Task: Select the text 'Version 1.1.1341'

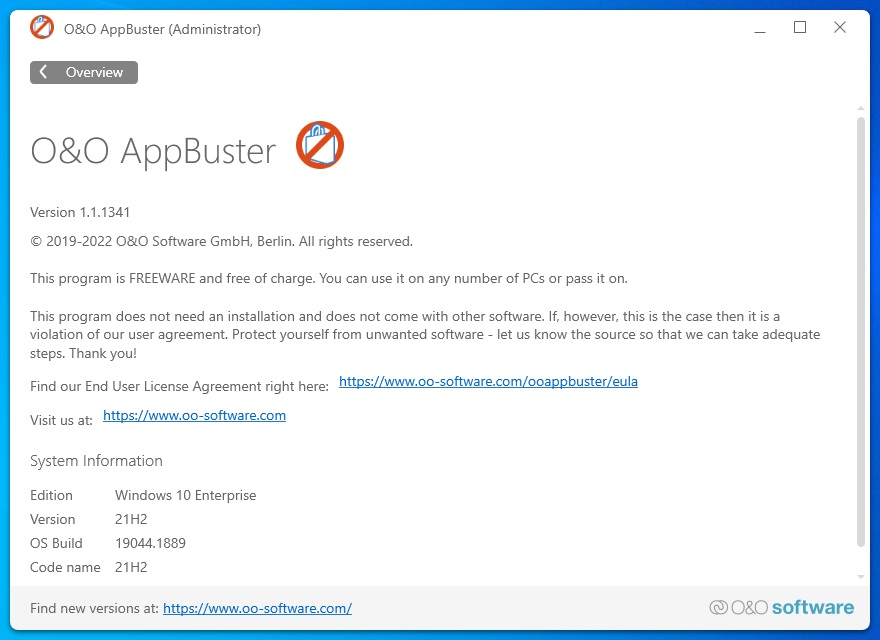Action: (x=80, y=212)
